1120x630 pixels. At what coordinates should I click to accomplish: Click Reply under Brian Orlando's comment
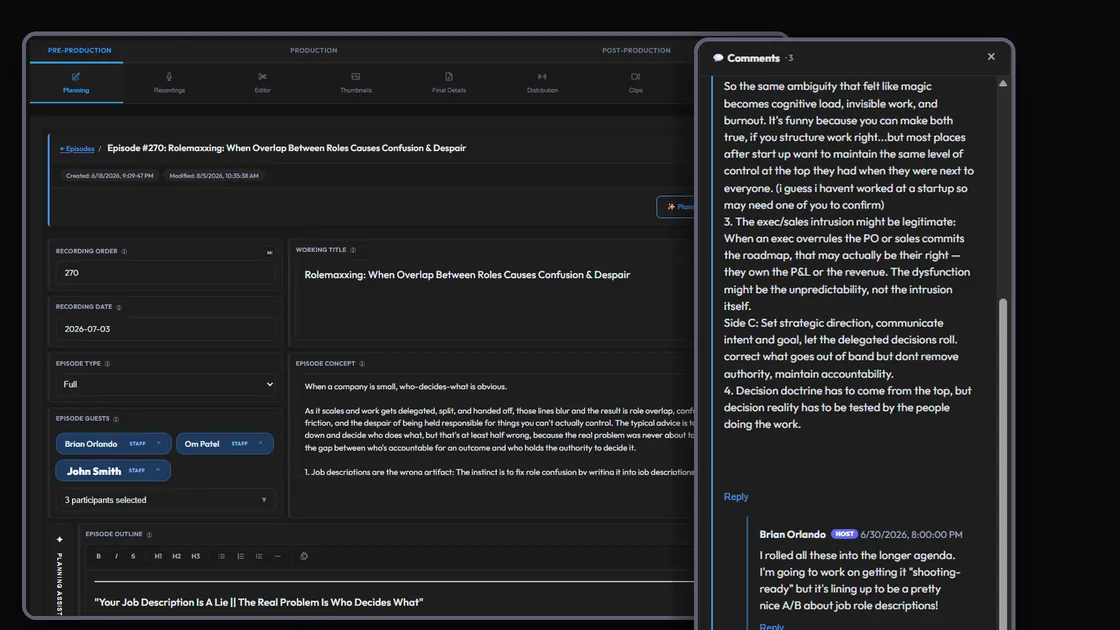(x=771, y=626)
